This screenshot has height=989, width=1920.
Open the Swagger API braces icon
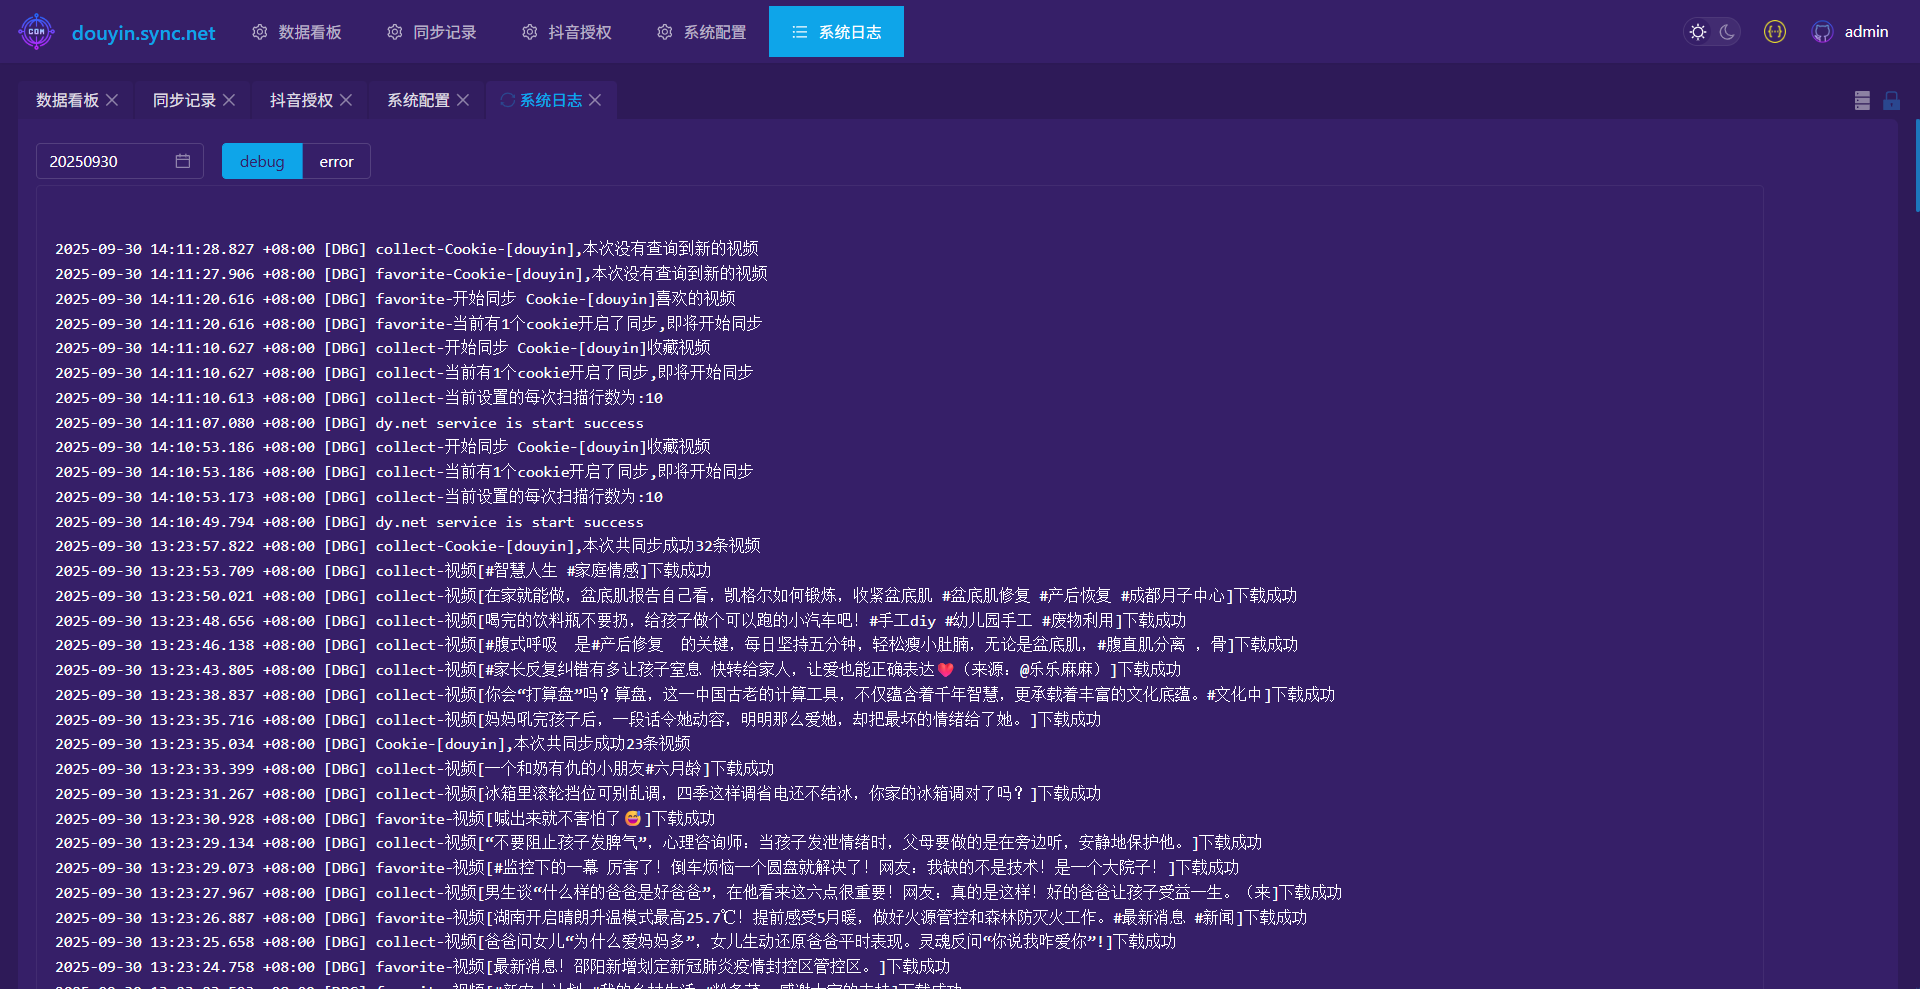coord(1774,32)
